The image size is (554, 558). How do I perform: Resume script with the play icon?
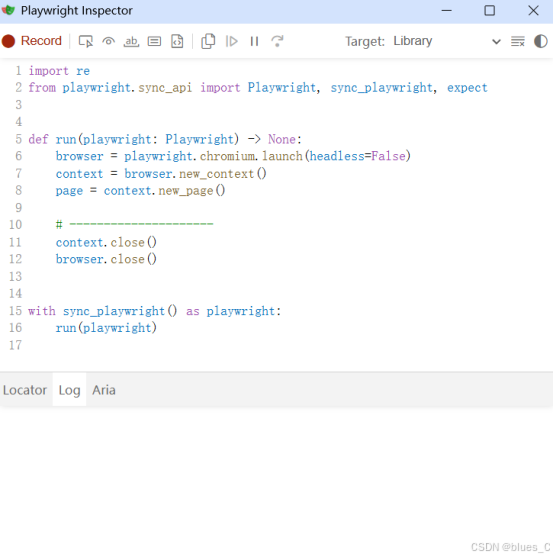231,41
